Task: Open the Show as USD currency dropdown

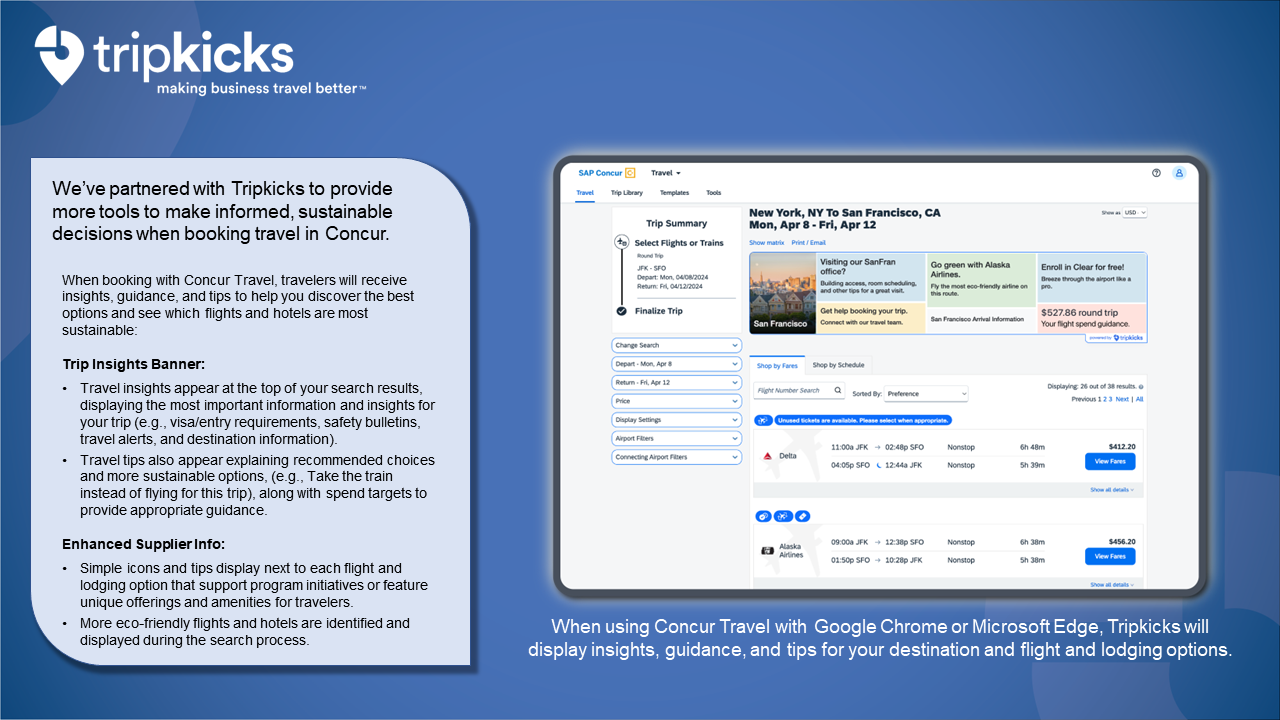Action: tap(1133, 212)
